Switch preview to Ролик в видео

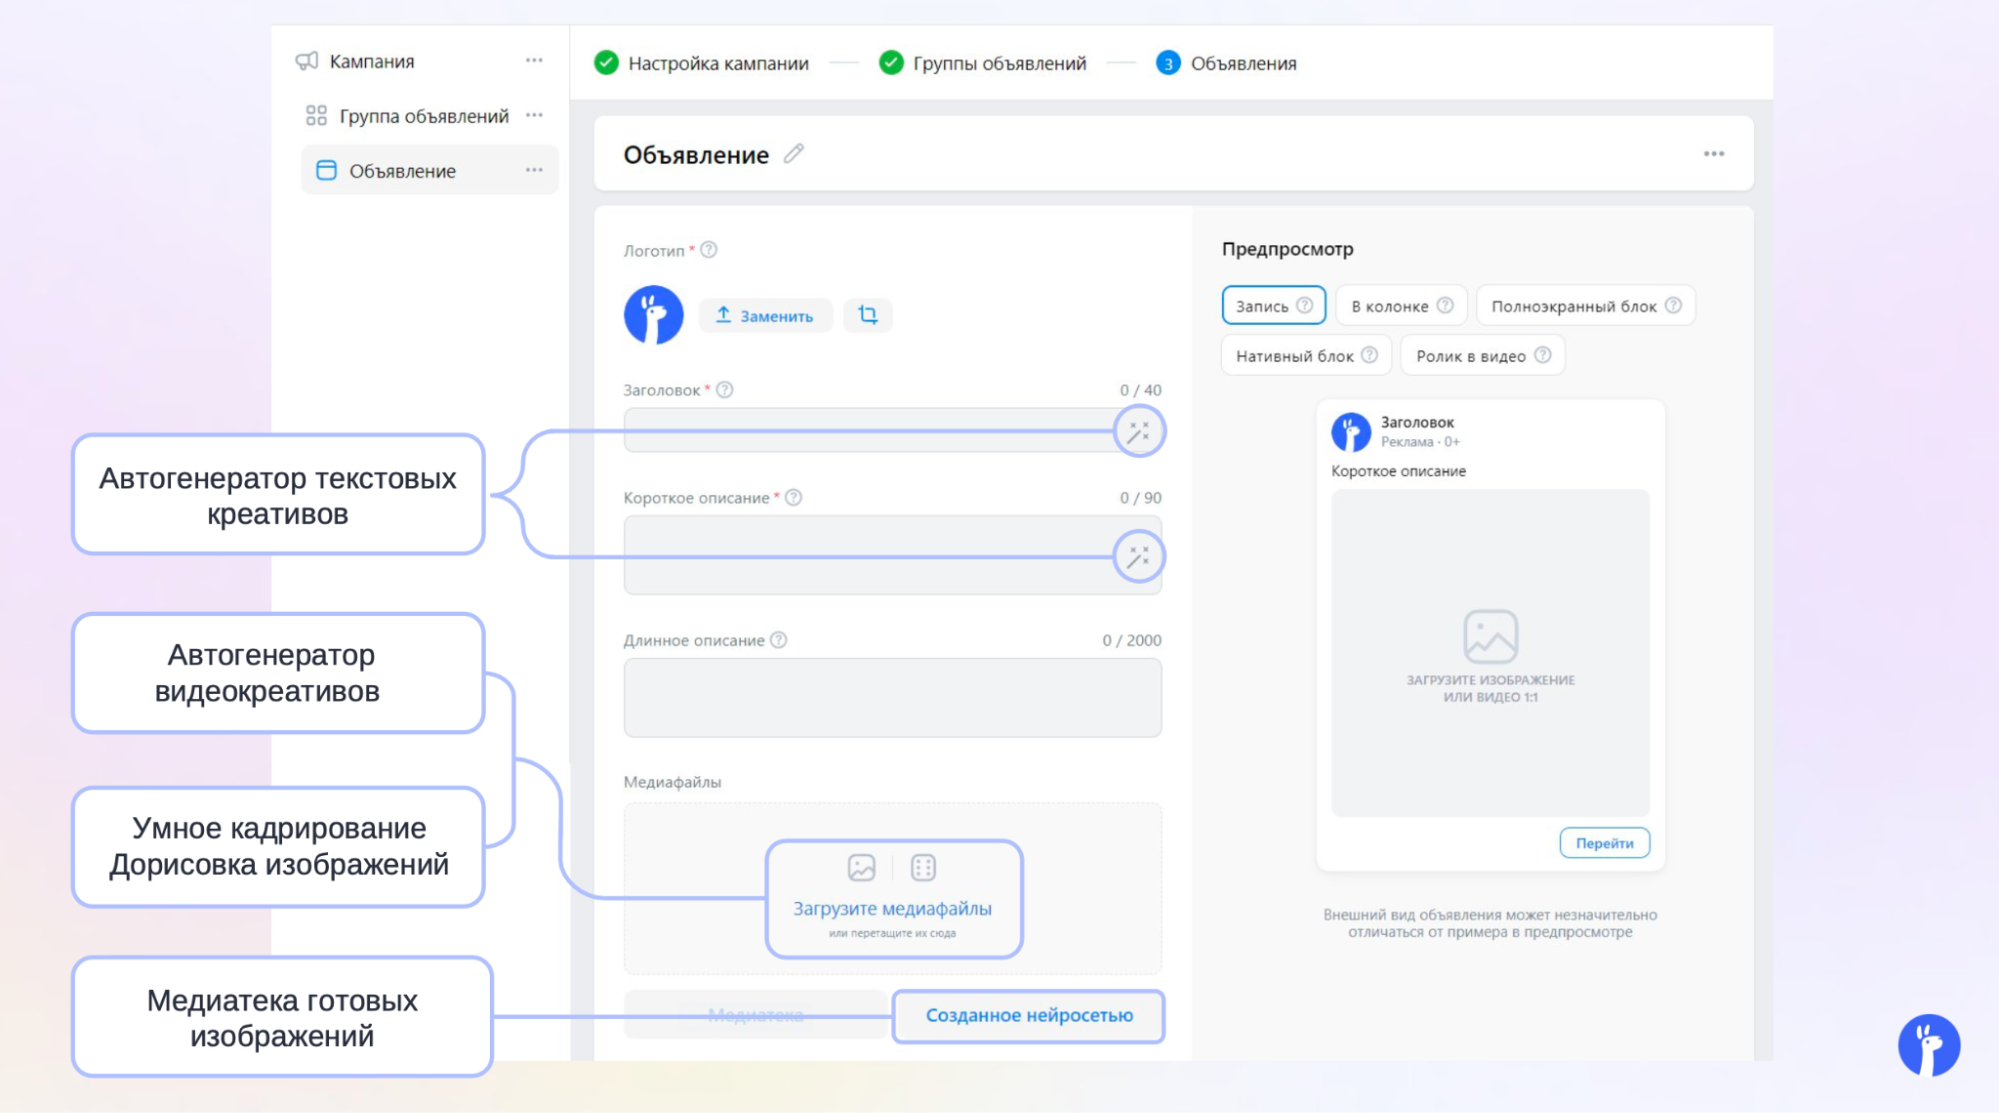point(1483,355)
